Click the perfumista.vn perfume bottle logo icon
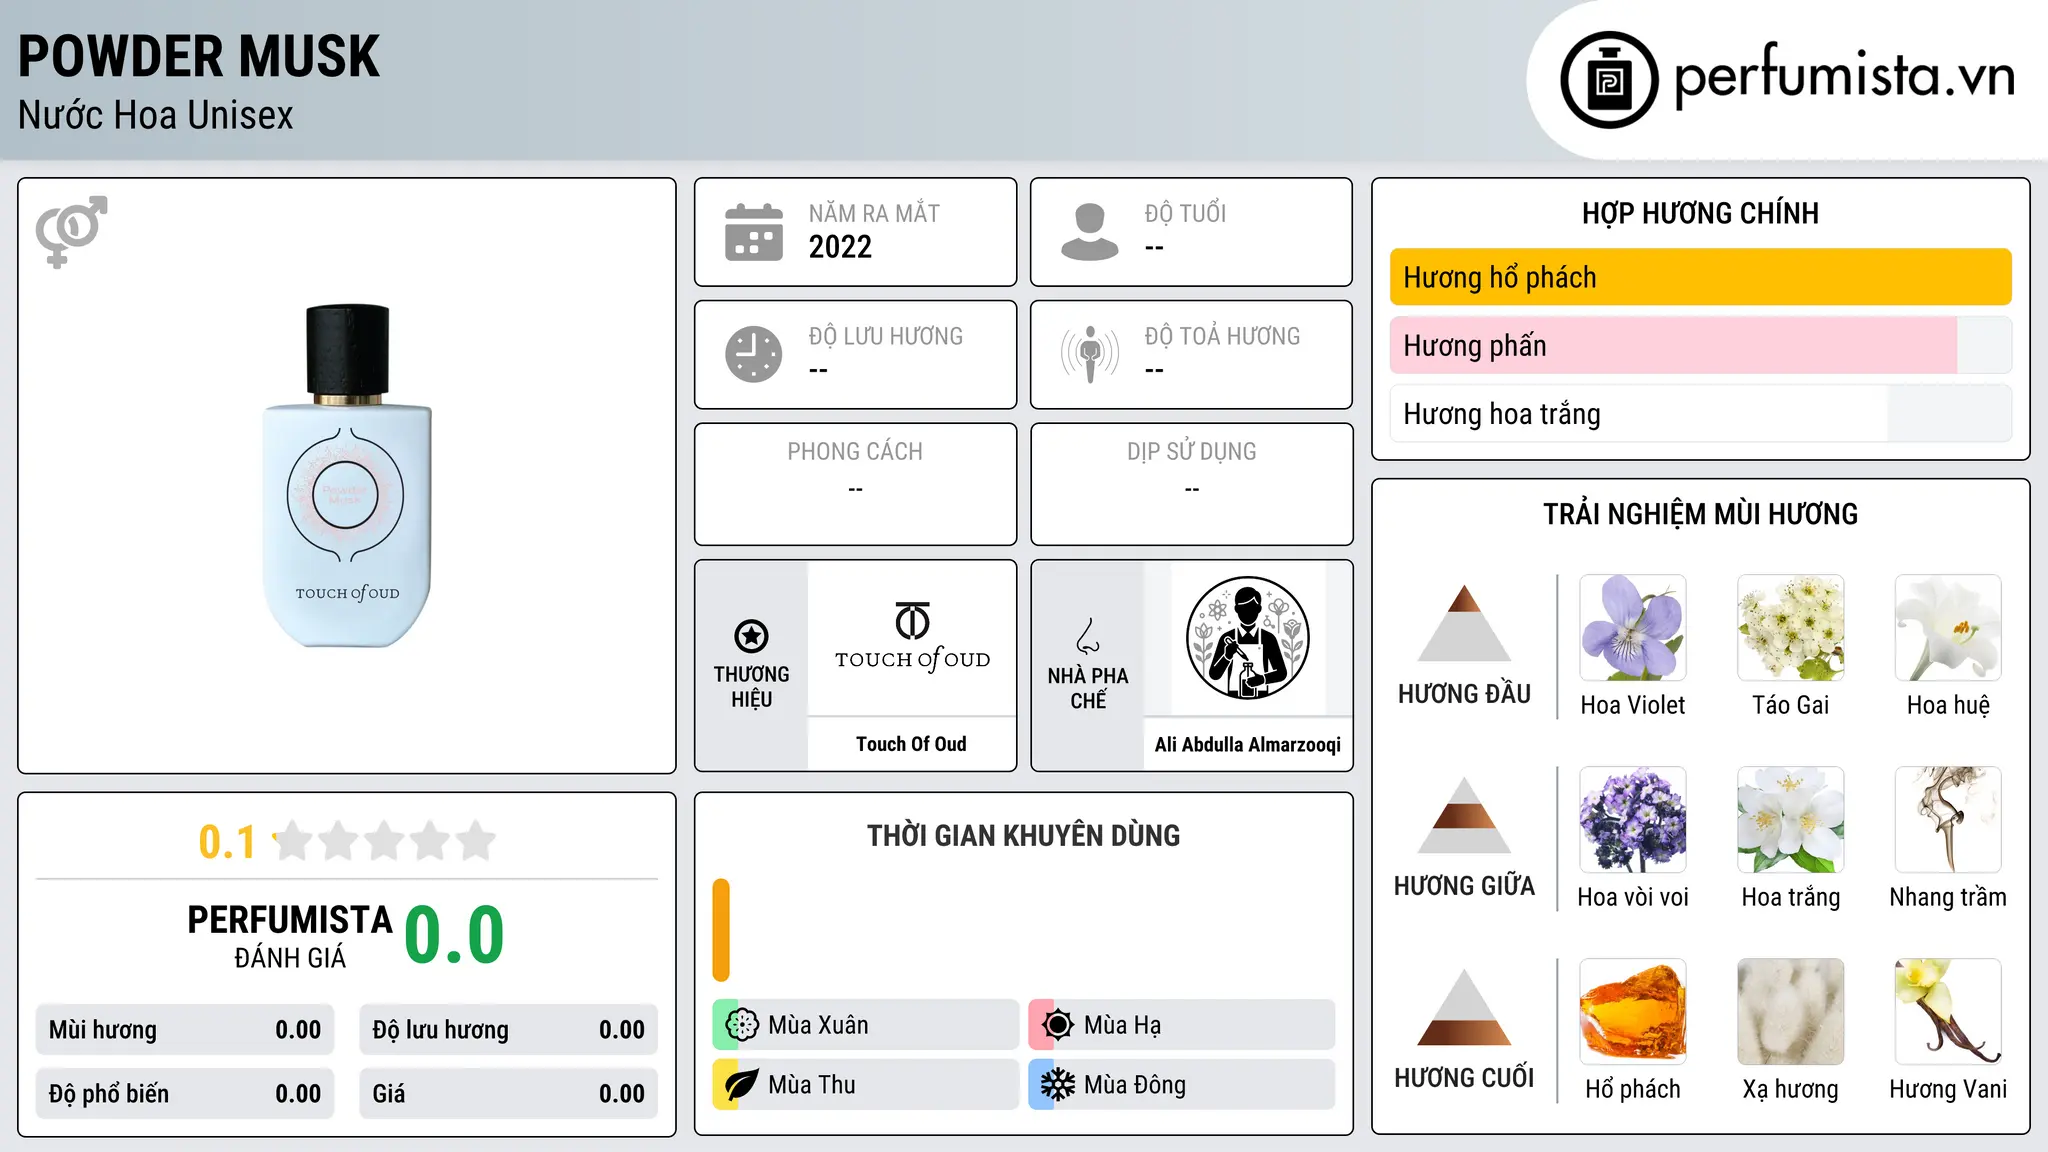The image size is (2048, 1152). [1609, 80]
